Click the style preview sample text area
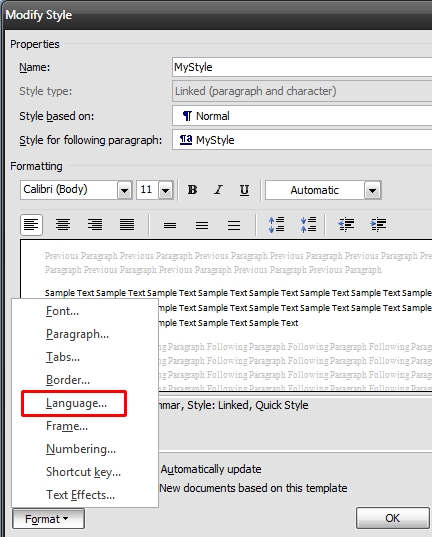The height and width of the screenshot is (537, 432). coord(226,315)
